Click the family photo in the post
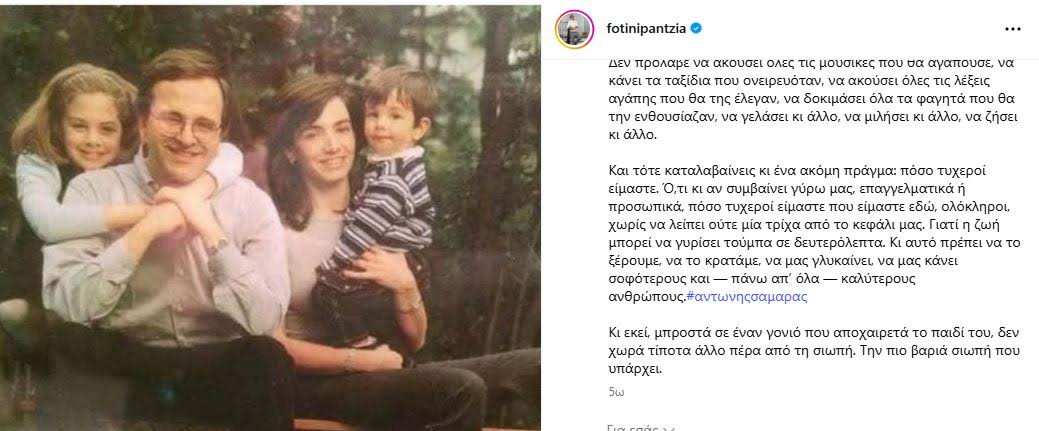The image size is (1039, 431). pyautogui.click(x=270, y=217)
